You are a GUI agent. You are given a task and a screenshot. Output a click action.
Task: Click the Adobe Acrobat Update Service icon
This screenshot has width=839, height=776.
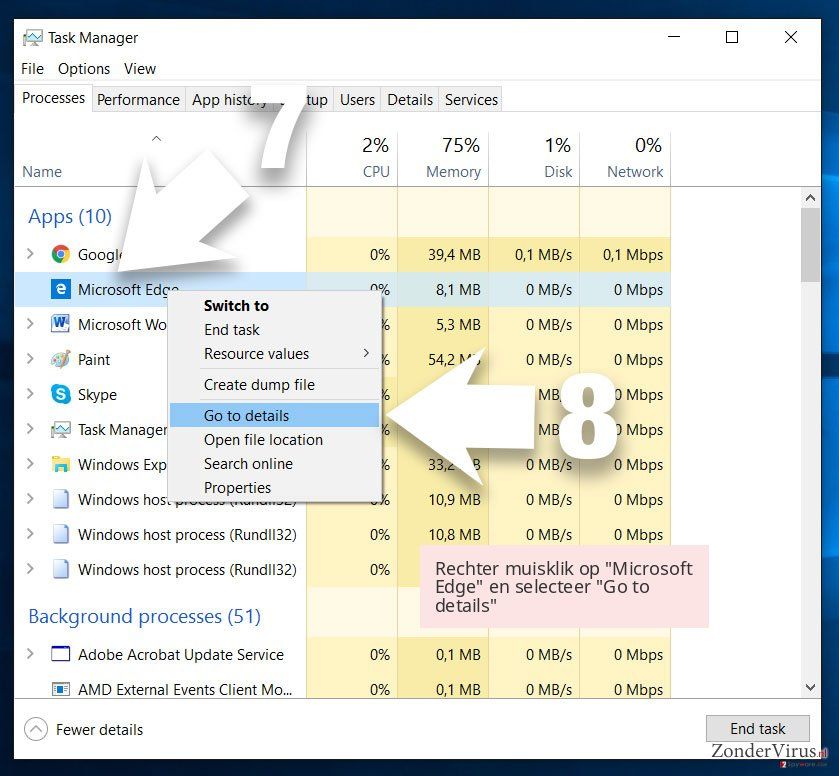pyautogui.click(x=60, y=654)
